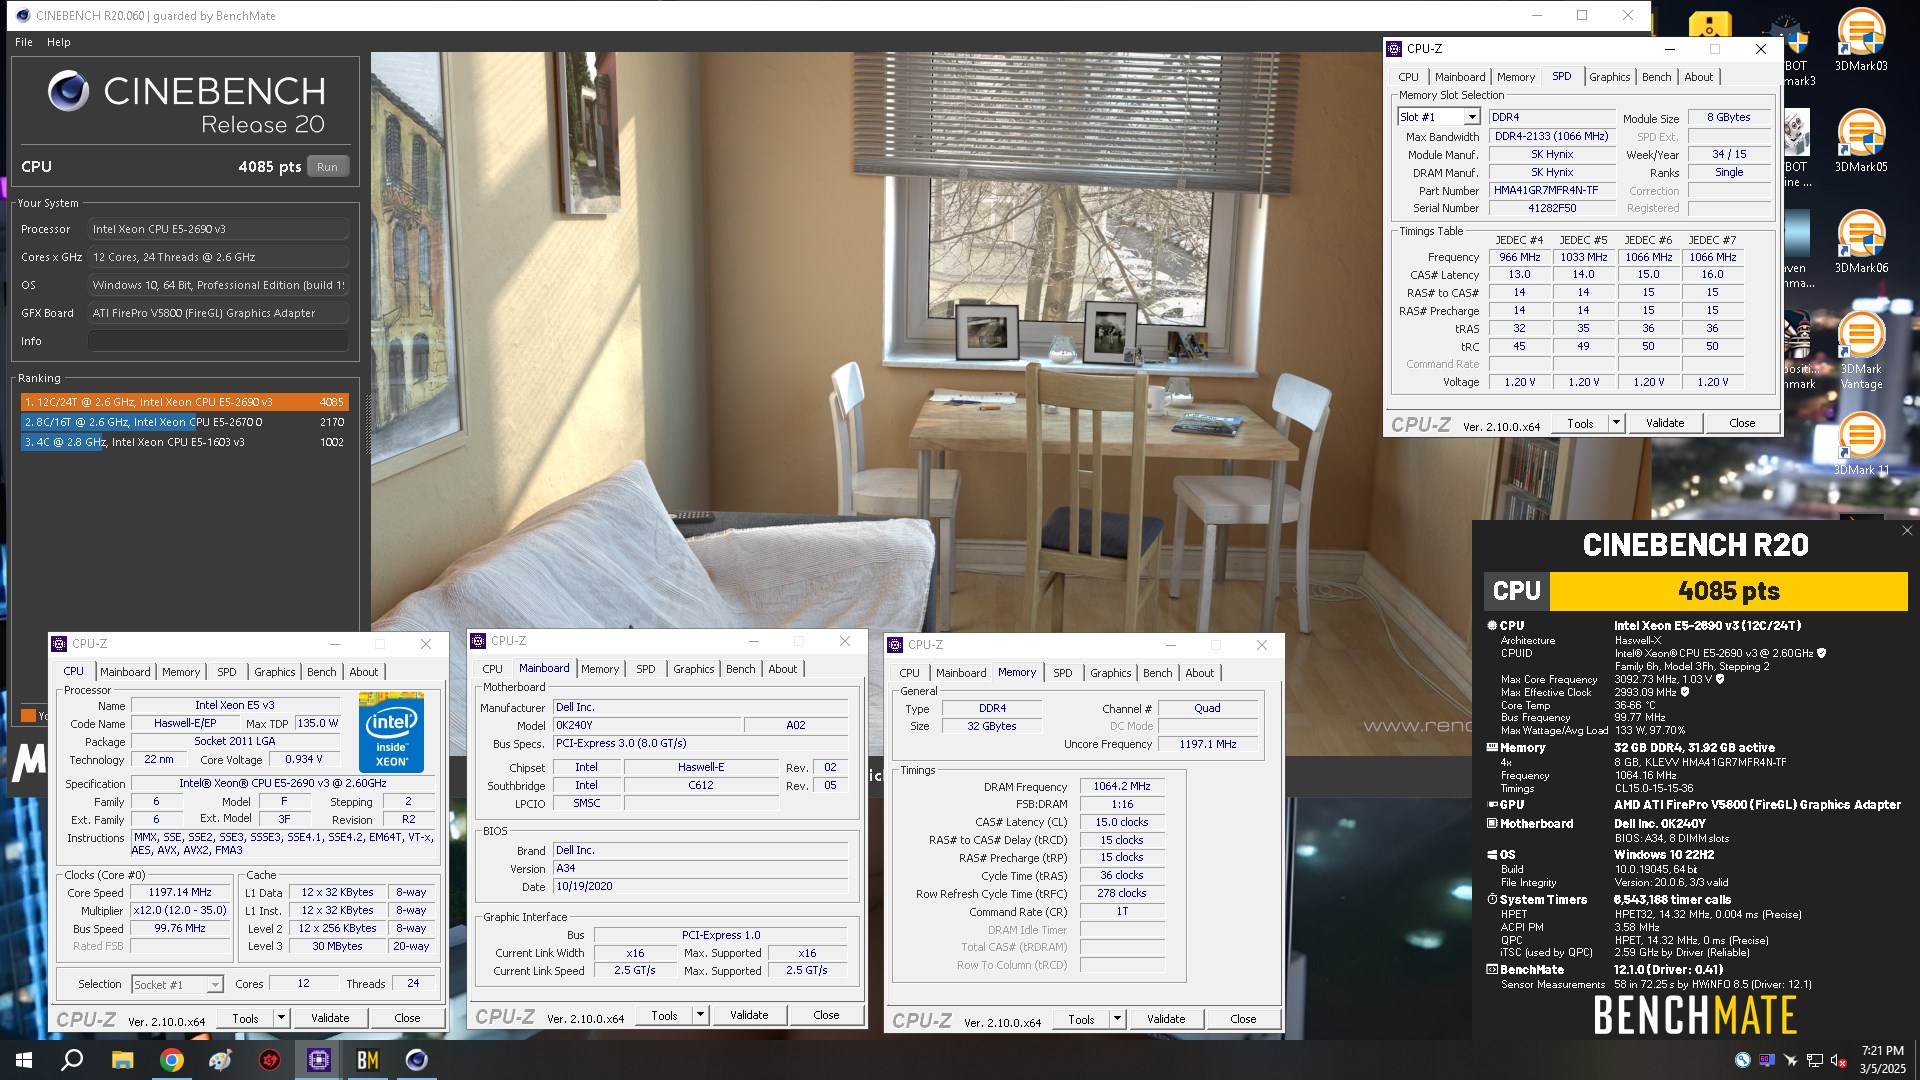Click Tools button in SPD CPU-Z window
Image resolution: width=1920 pixels, height=1080 pixels.
[x=1580, y=423]
